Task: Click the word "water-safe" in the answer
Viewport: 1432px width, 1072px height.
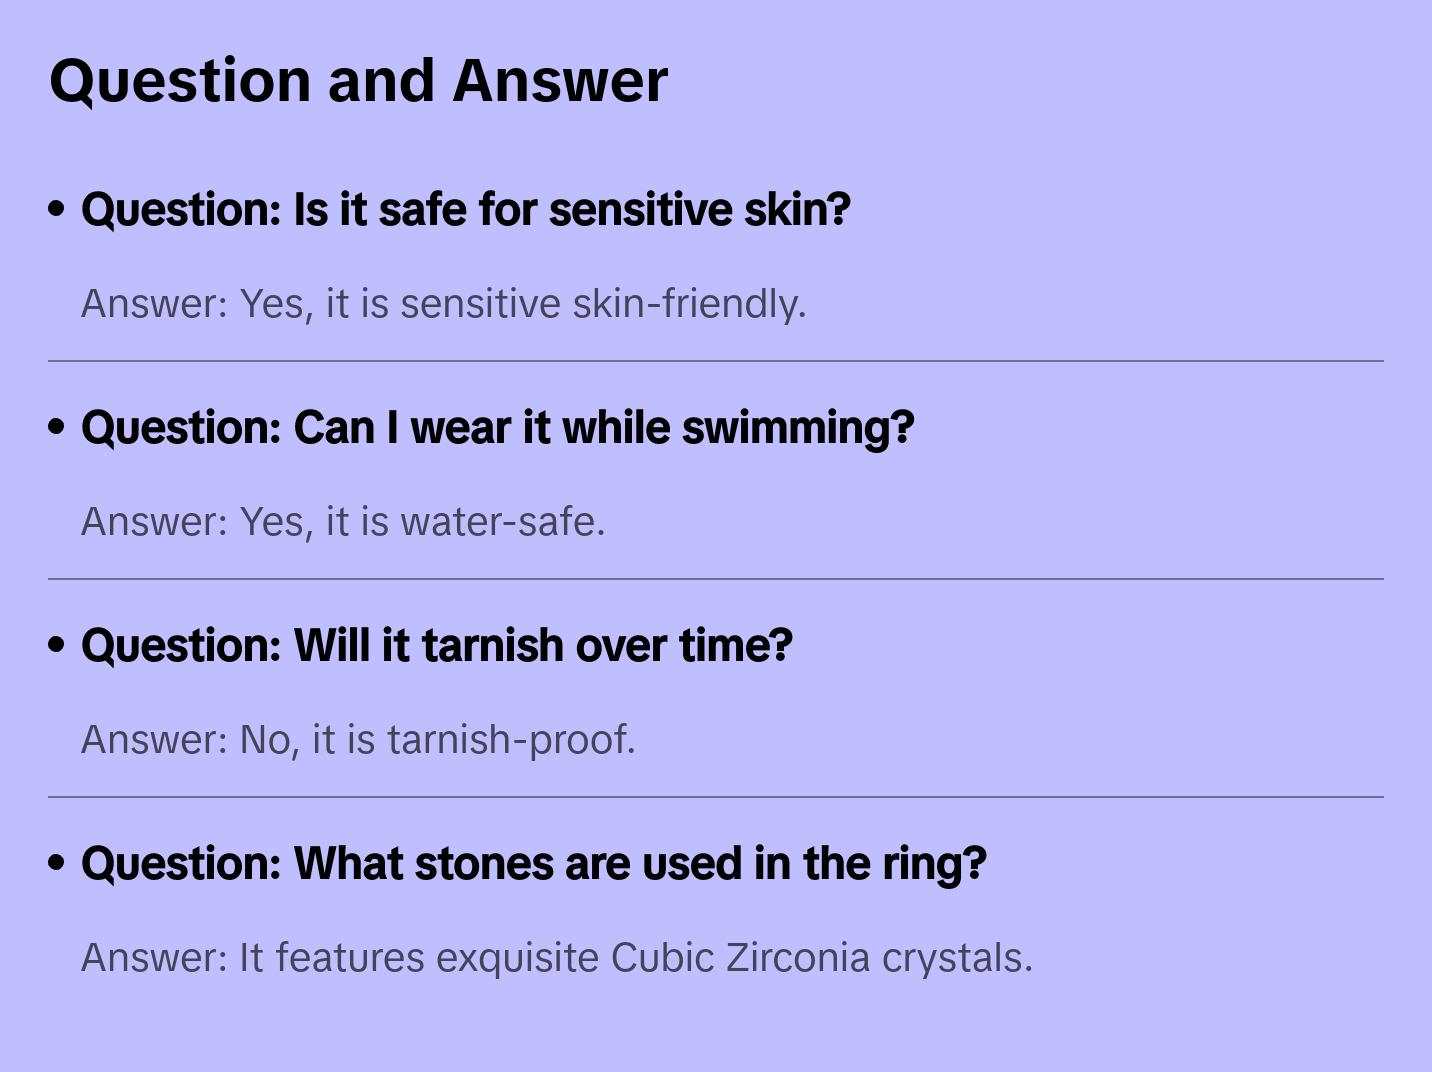Action: [502, 522]
